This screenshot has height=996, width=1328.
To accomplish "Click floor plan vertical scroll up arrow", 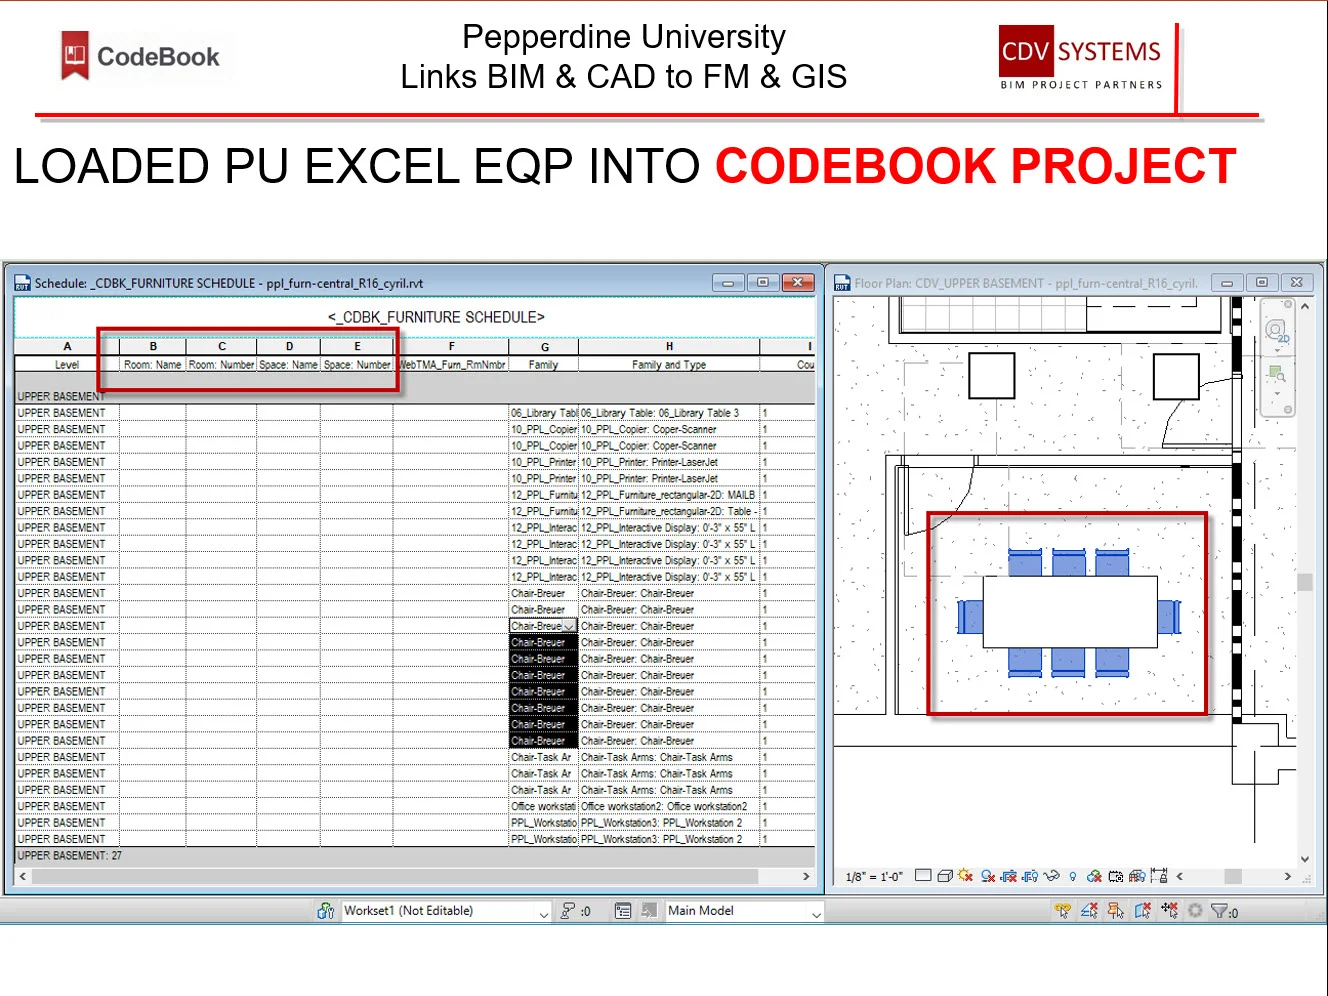I will [x=1304, y=307].
